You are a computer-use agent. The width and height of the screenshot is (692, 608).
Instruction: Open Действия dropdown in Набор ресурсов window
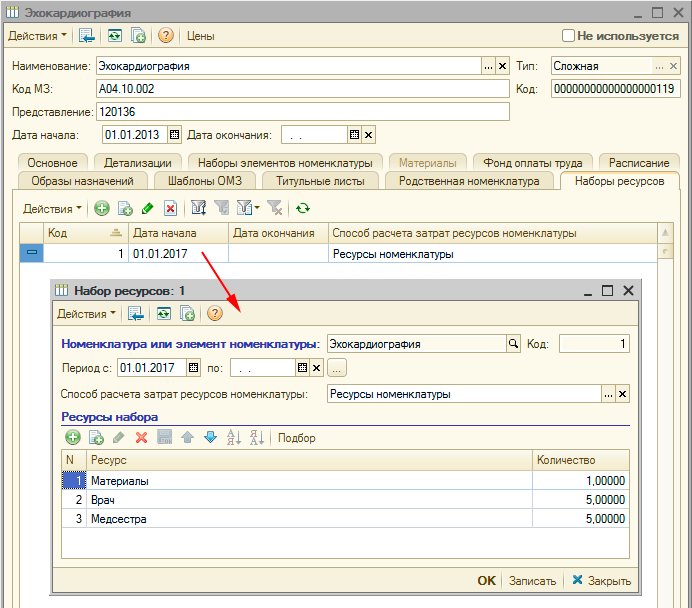pyautogui.click(x=86, y=313)
